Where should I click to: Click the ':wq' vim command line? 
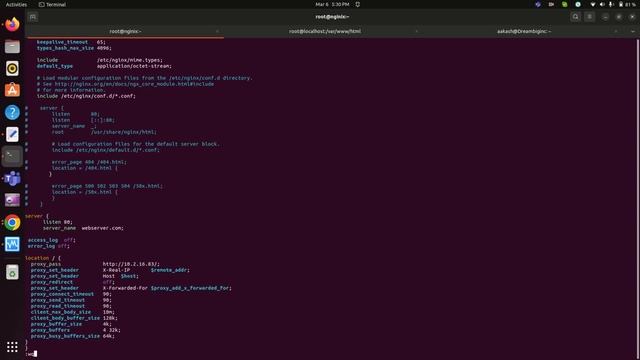31,354
